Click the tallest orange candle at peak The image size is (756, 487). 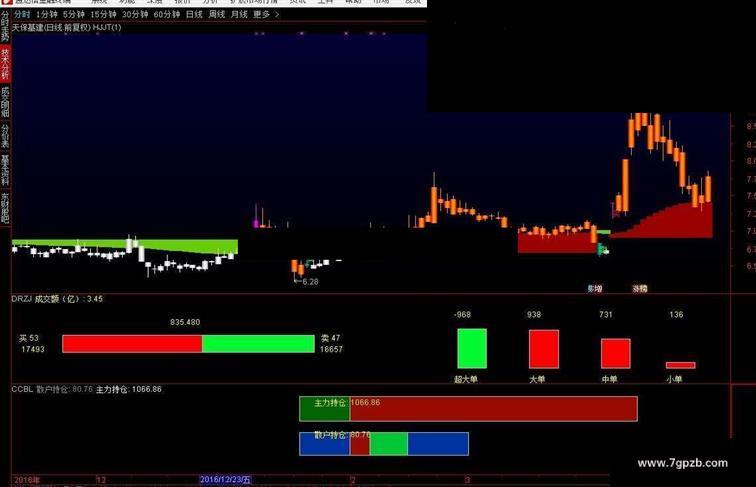coord(625,185)
